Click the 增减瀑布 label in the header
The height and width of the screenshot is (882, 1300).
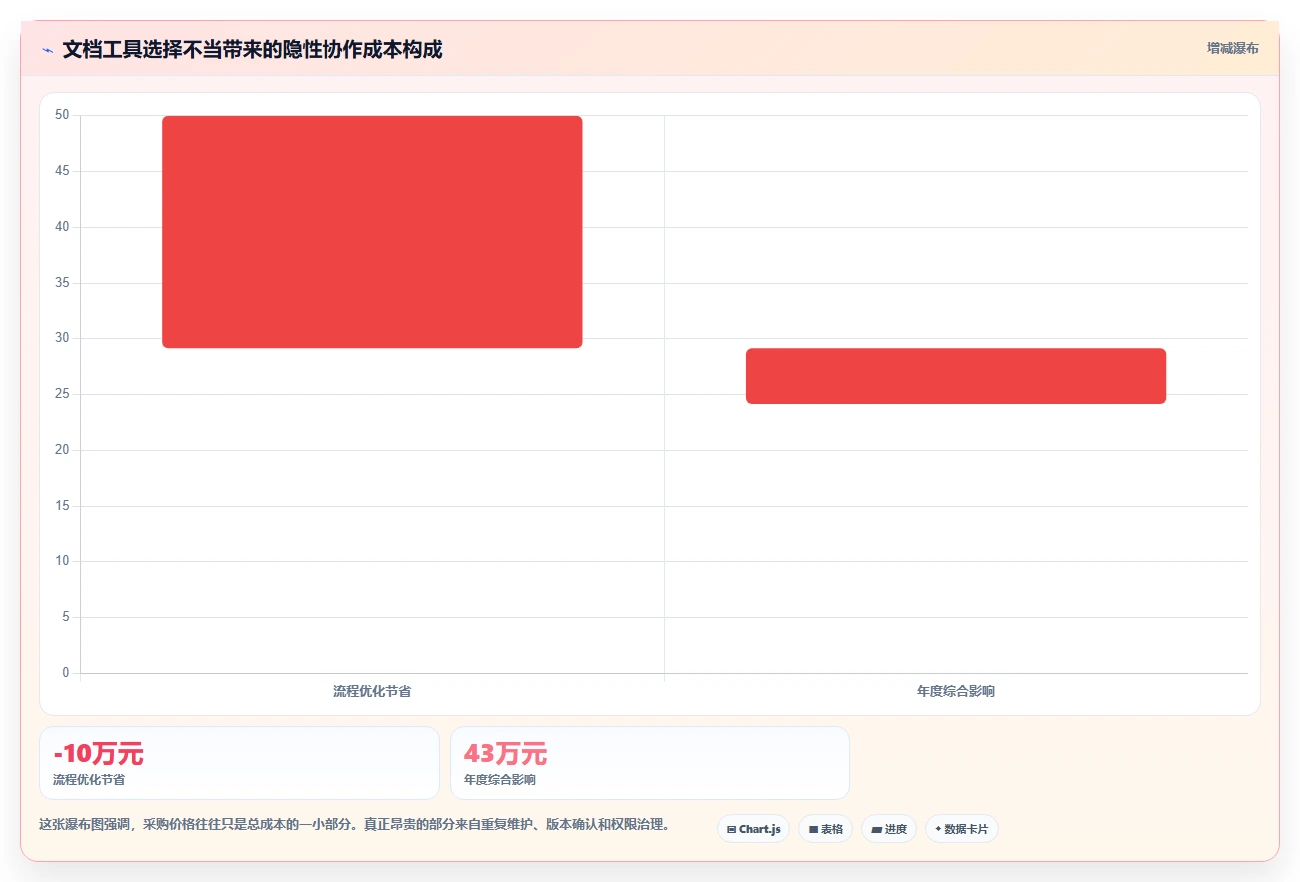click(x=1232, y=48)
